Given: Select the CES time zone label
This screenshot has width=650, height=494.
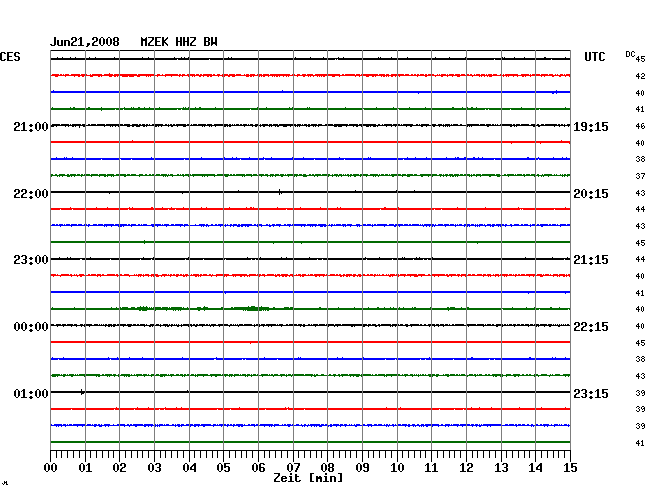Looking at the screenshot, I should point(10,58).
